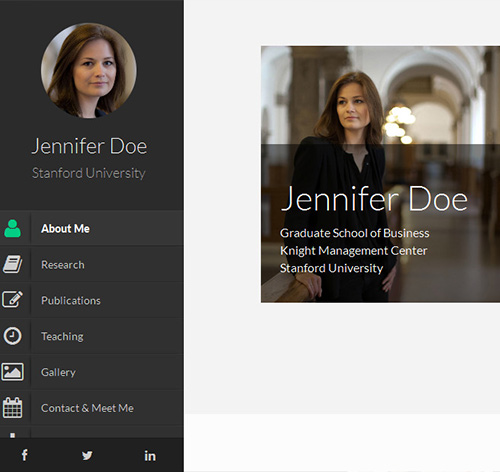This screenshot has height=472, width=500.
Task: Click the Jennifer Doe name in sidebar
Action: click(89, 146)
